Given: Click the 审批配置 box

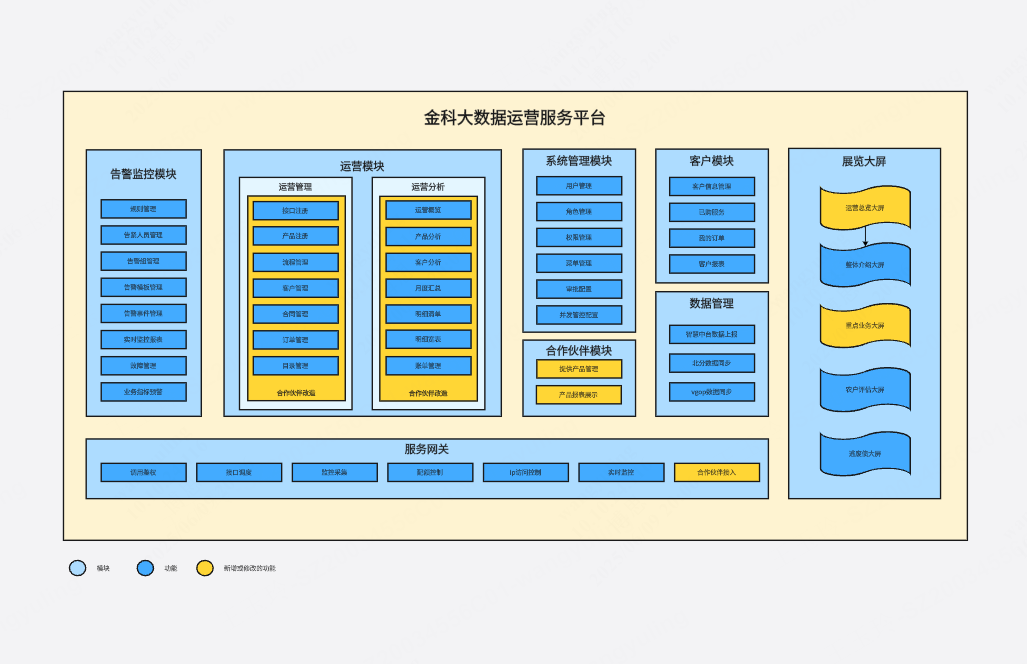Looking at the screenshot, I should (x=579, y=289).
